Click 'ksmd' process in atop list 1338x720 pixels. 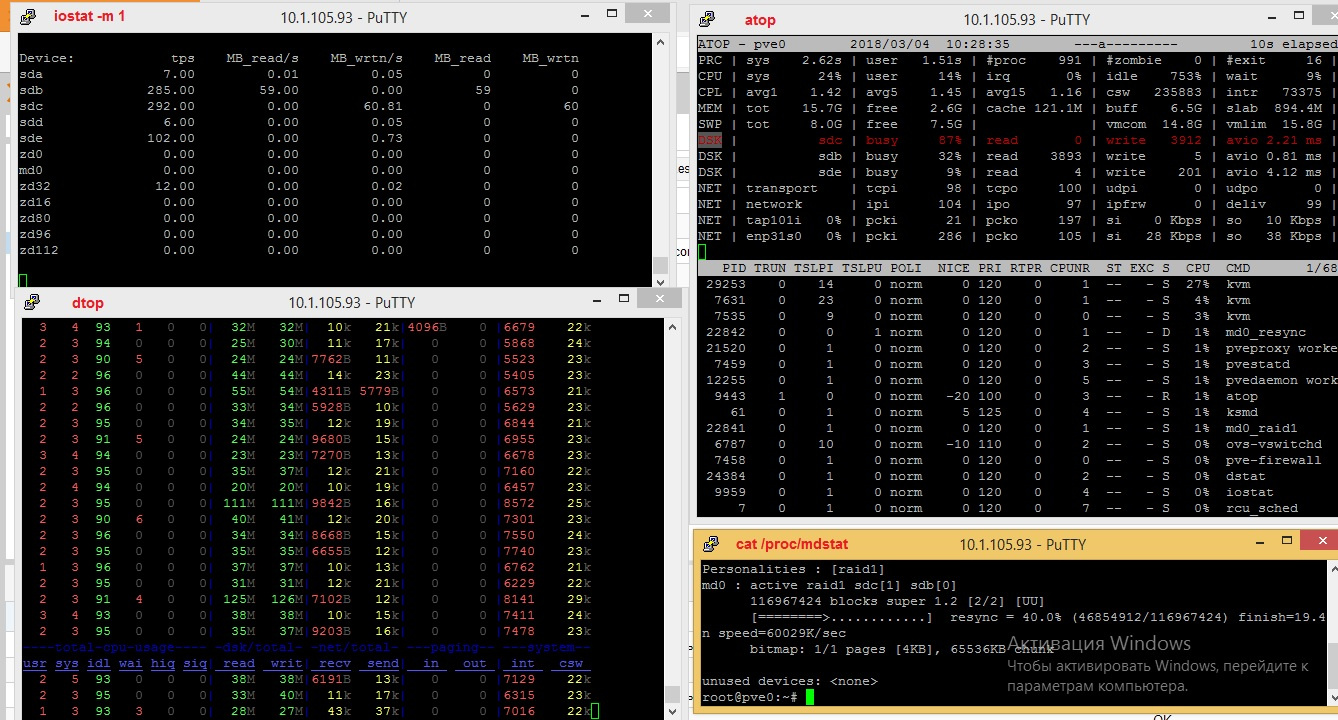pyautogui.click(x=1241, y=412)
